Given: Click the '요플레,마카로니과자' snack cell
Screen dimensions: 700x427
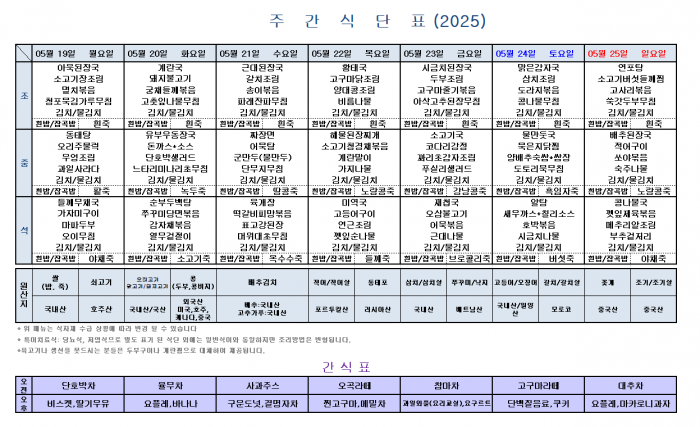Looking at the screenshot, I should point(630,404).
